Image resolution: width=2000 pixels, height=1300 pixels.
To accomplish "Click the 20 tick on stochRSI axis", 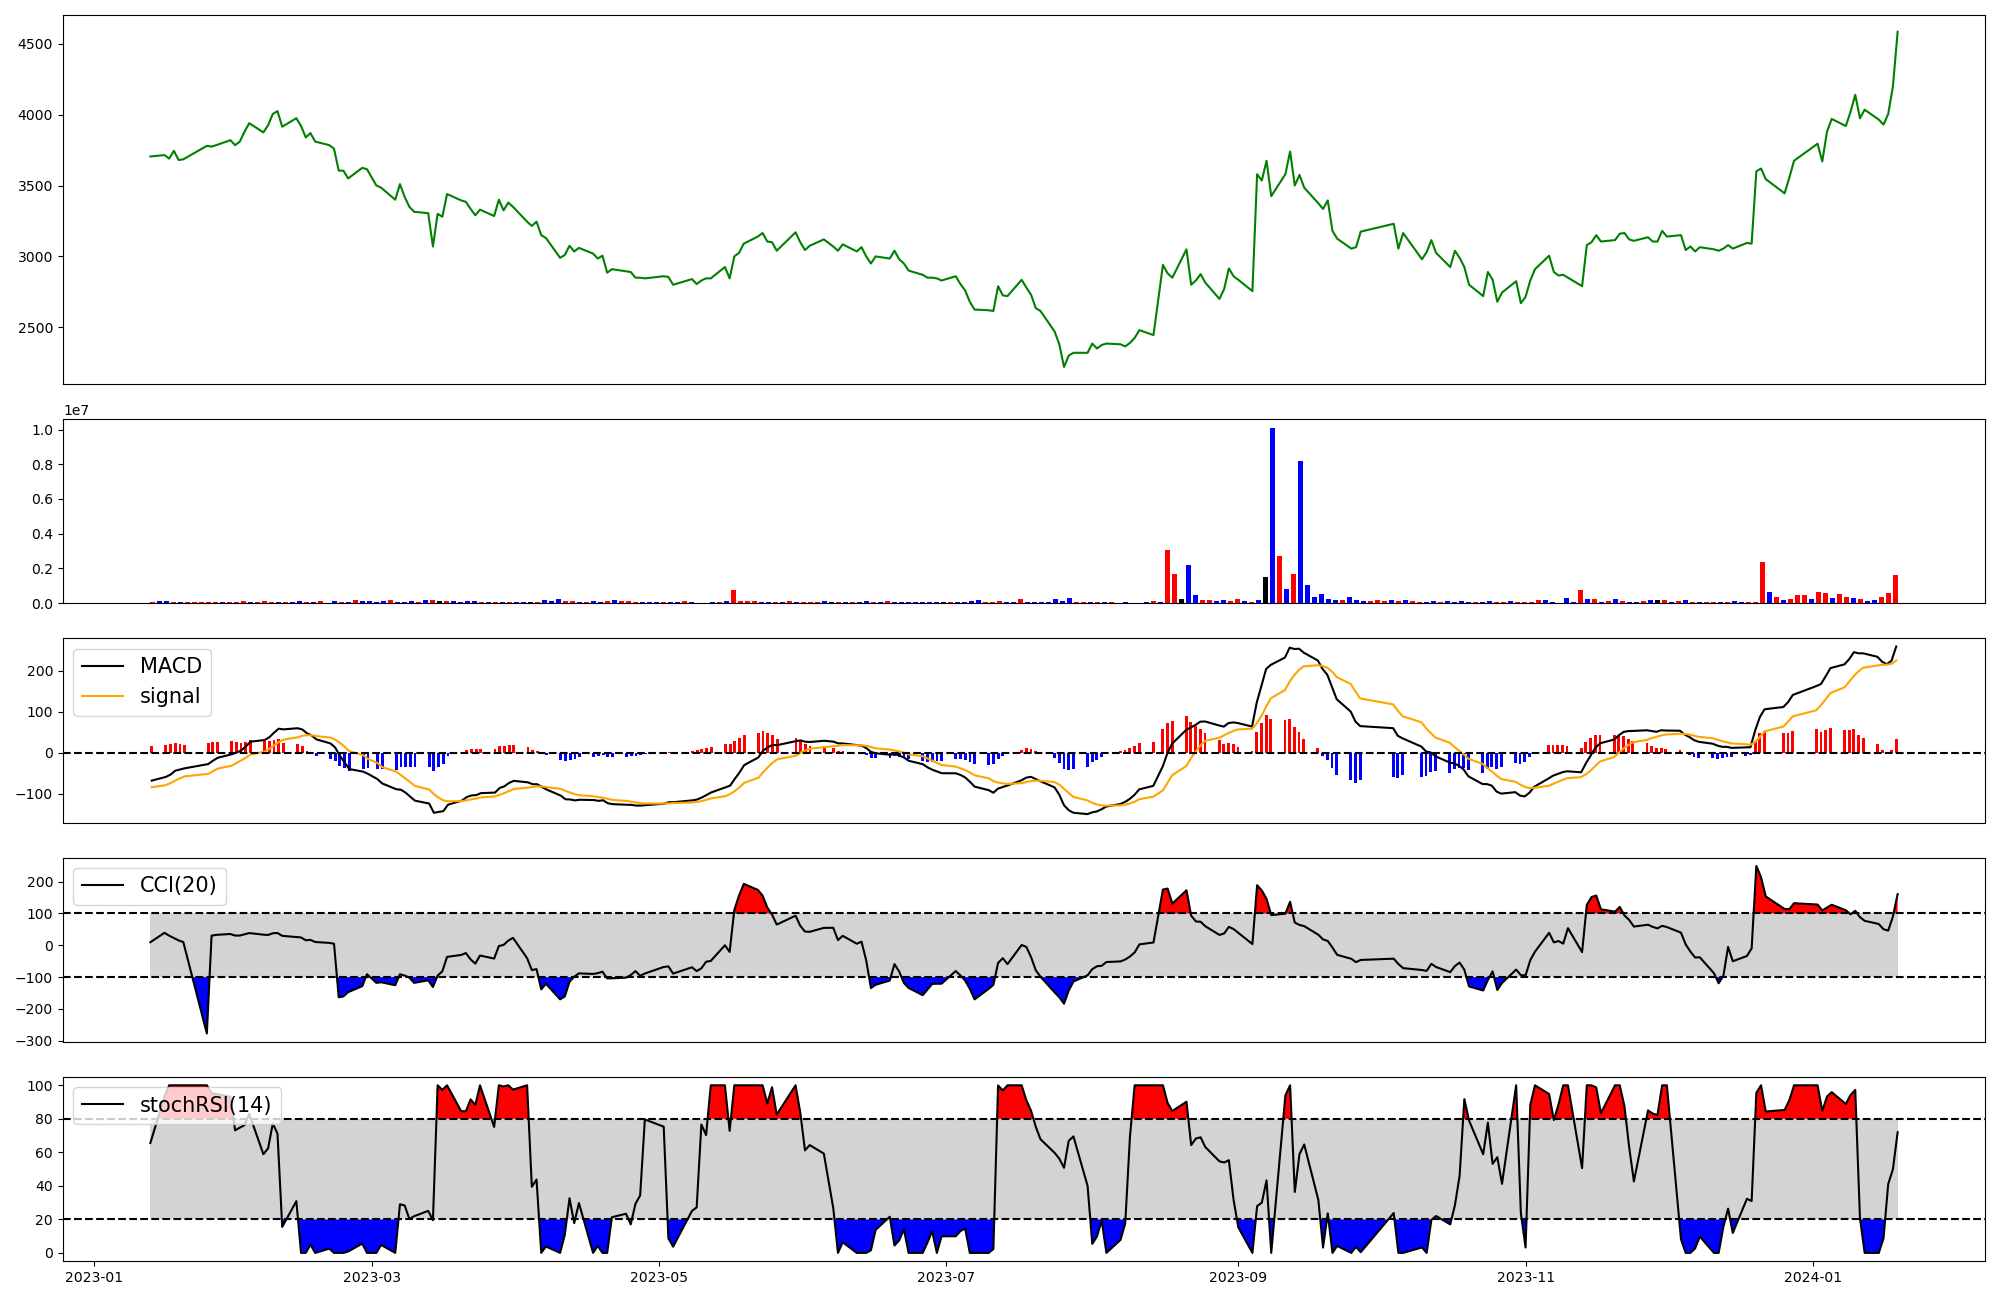I will (44, 1220).
